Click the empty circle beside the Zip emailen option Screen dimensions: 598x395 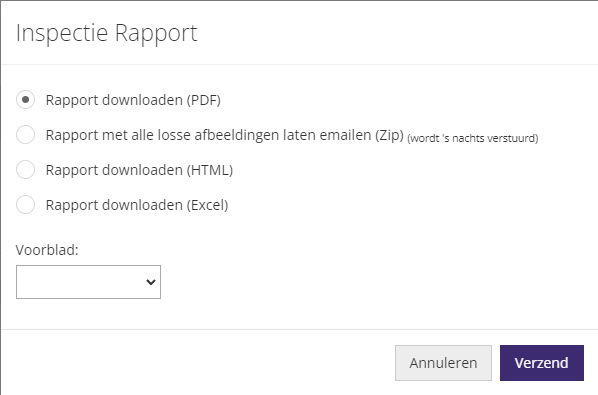[26, 135]
